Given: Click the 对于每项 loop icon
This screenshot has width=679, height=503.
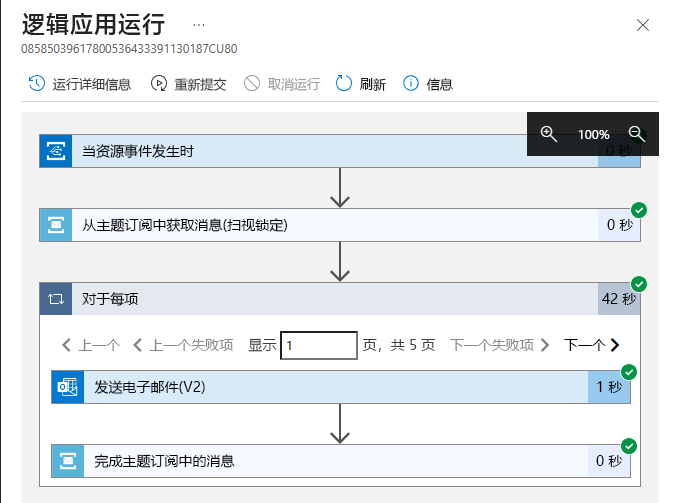Looking at the screenshot, I should point(56,299).
